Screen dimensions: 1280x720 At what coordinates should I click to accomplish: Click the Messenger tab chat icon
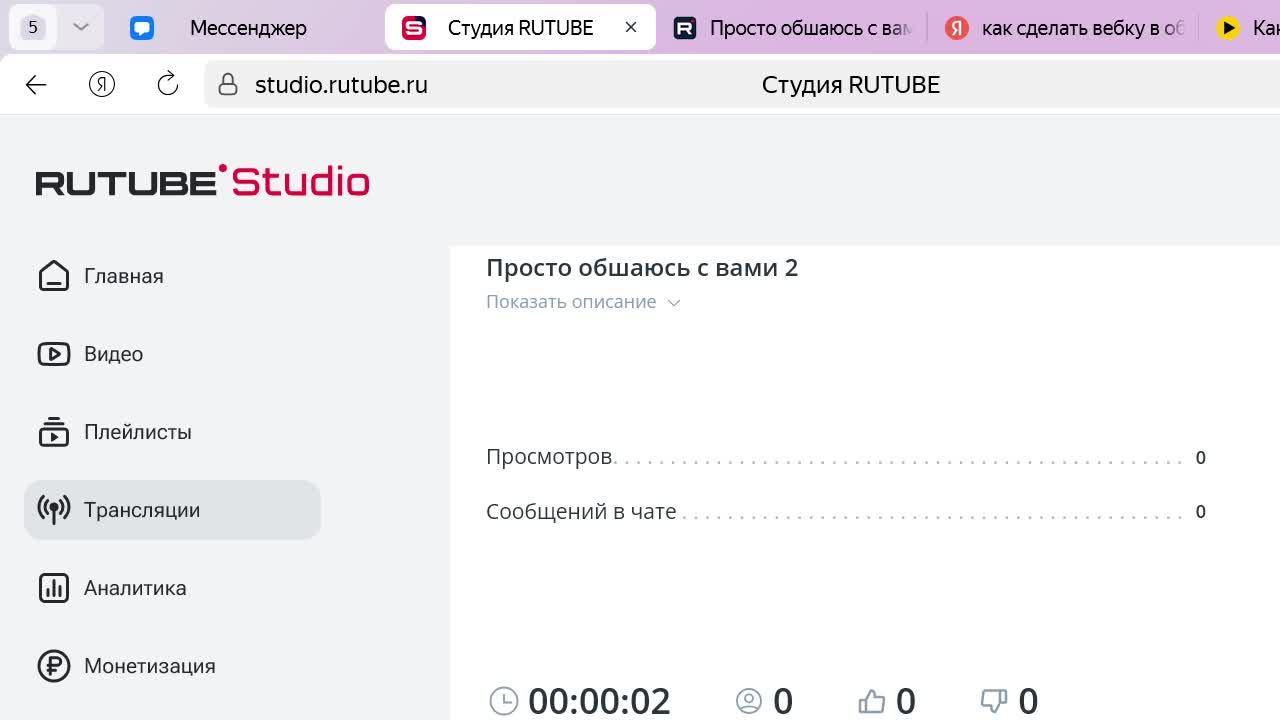coord(142,28)
